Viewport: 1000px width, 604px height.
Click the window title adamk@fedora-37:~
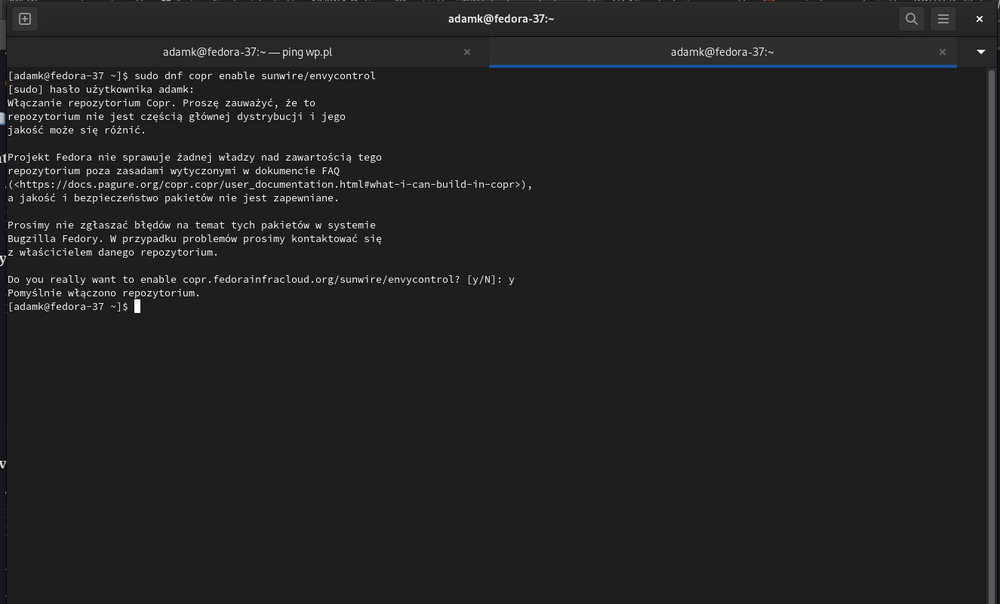click(500, 19)
